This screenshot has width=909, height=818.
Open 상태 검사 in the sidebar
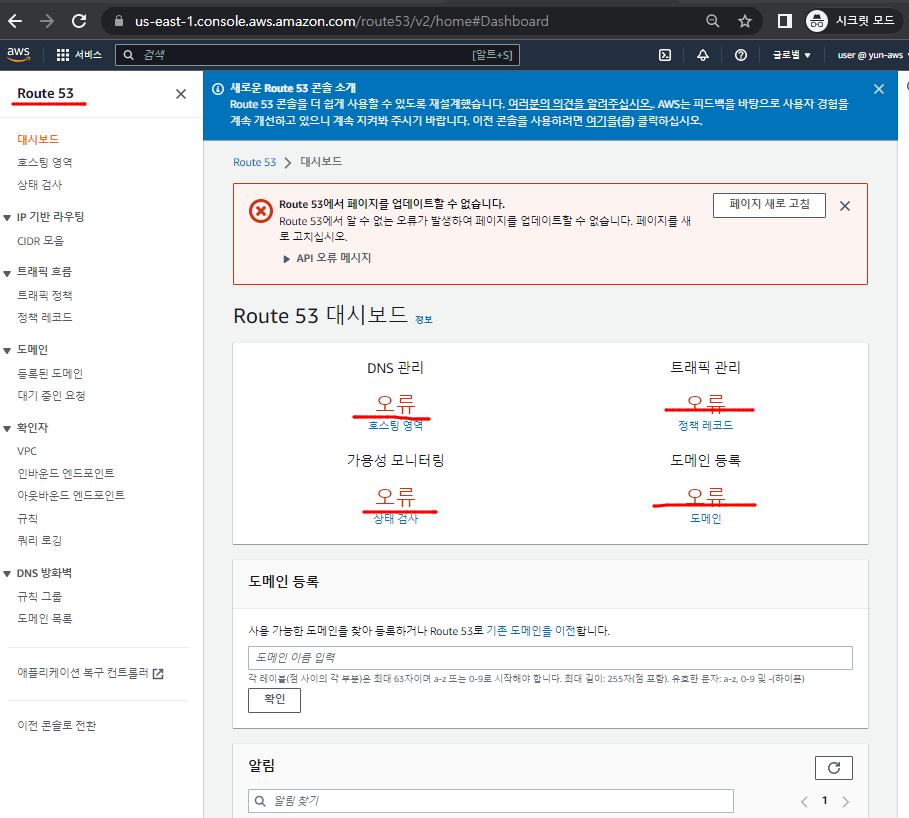pos(39,184)
